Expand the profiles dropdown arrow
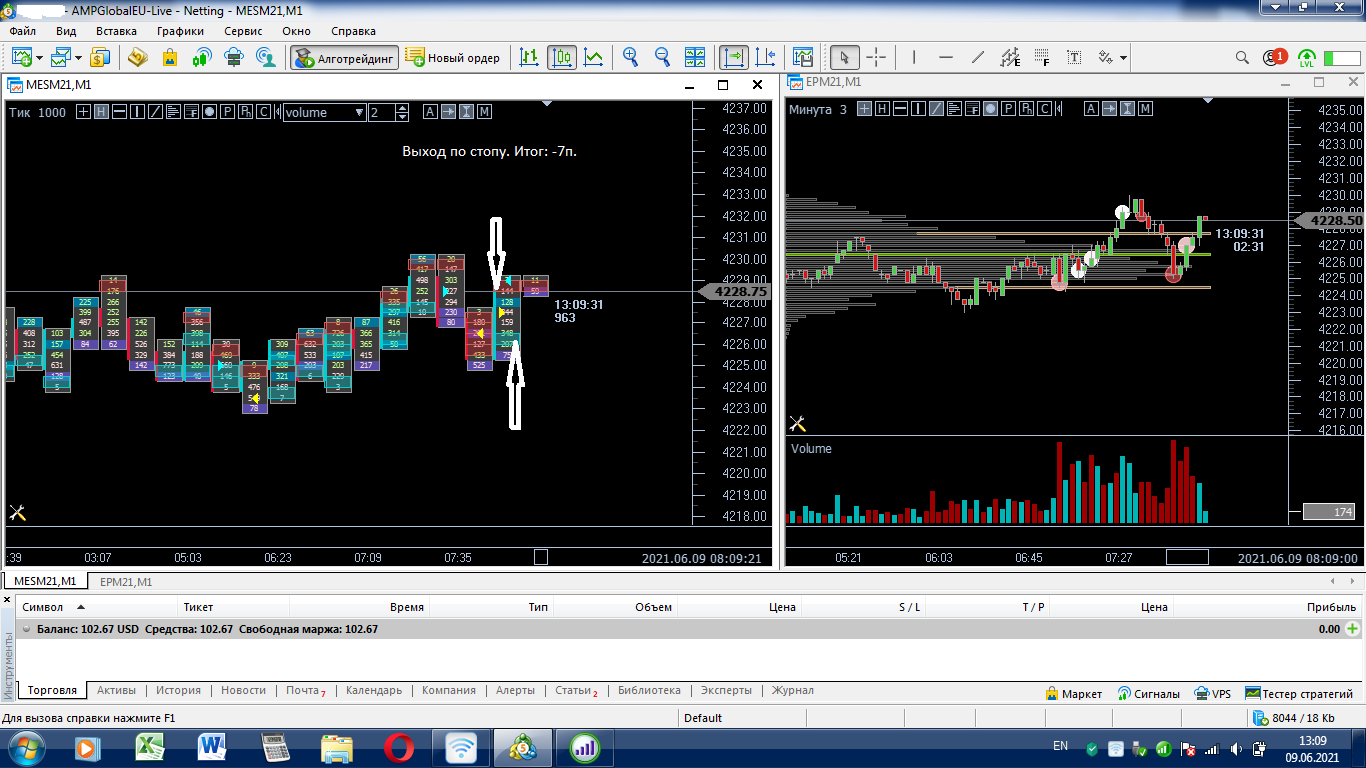1366x768 pixels. coord(79,58)
